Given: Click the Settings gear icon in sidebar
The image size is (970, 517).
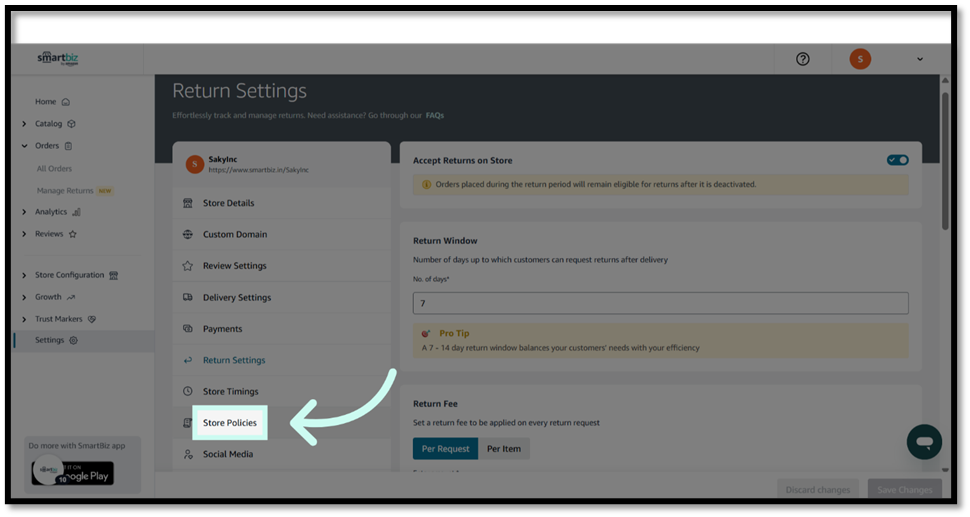Looking at the screenshot, I should click(74, 341).
